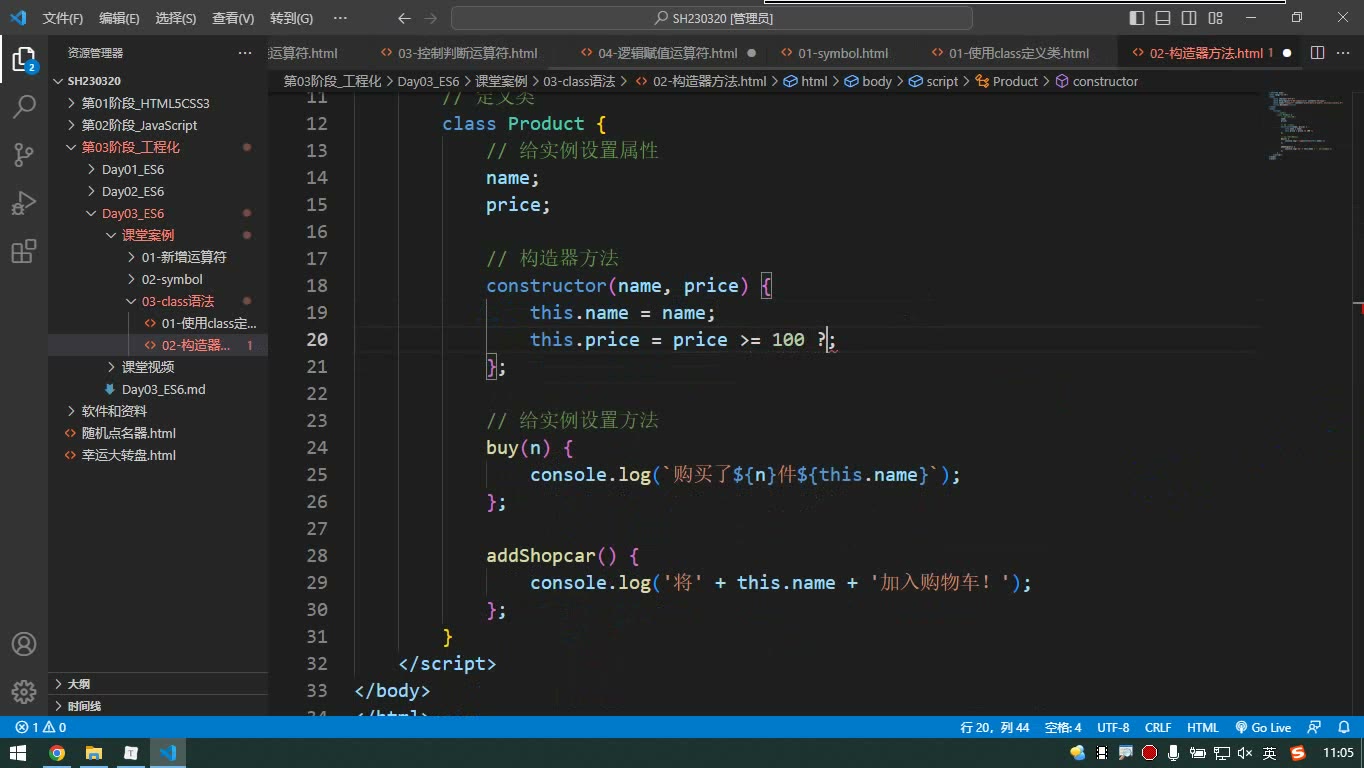This screenshot has width=1364, height=768.
Task: Open the Source Control view
Action: pos(24,154)
